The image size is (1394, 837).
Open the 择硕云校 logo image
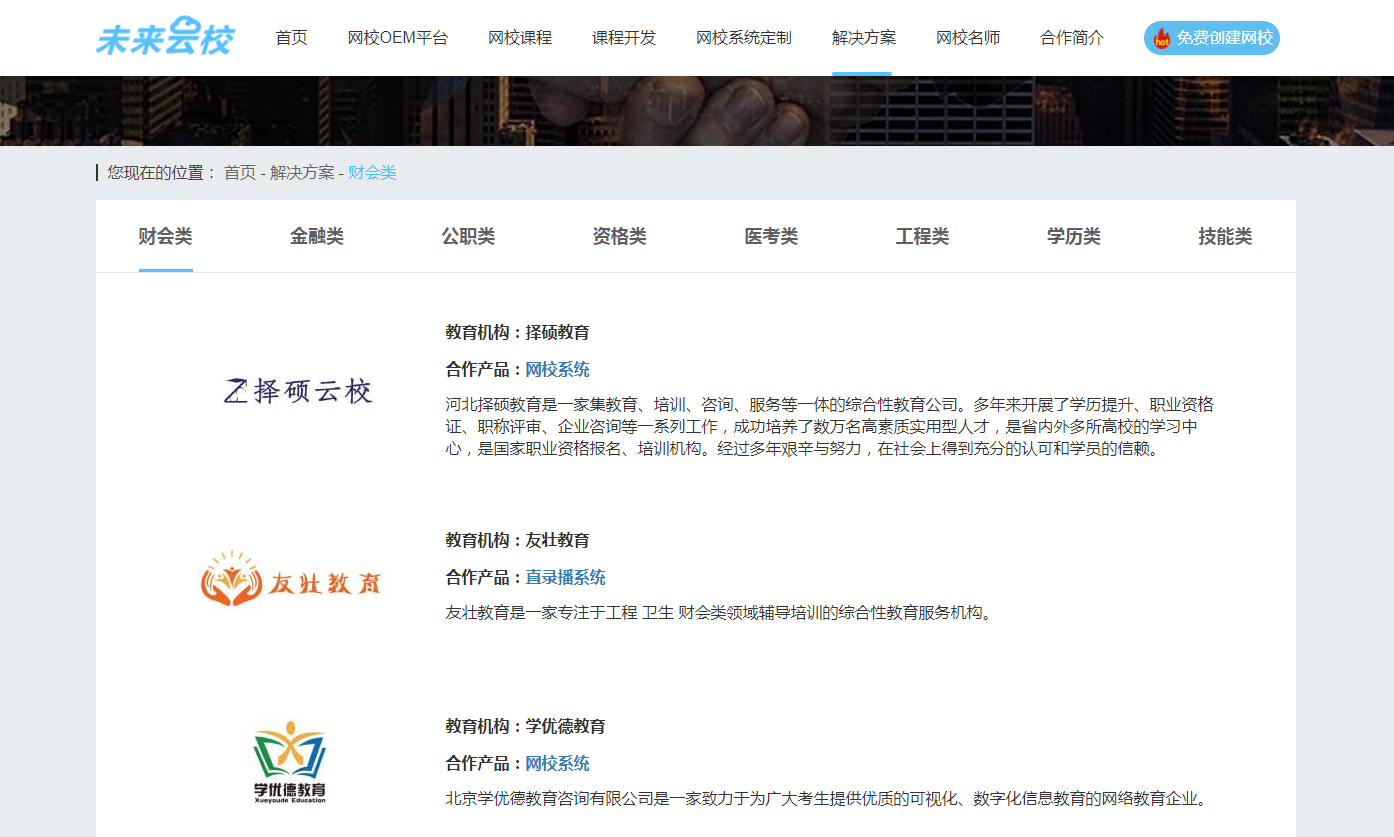pyautogui.click(x=298, y=391)
